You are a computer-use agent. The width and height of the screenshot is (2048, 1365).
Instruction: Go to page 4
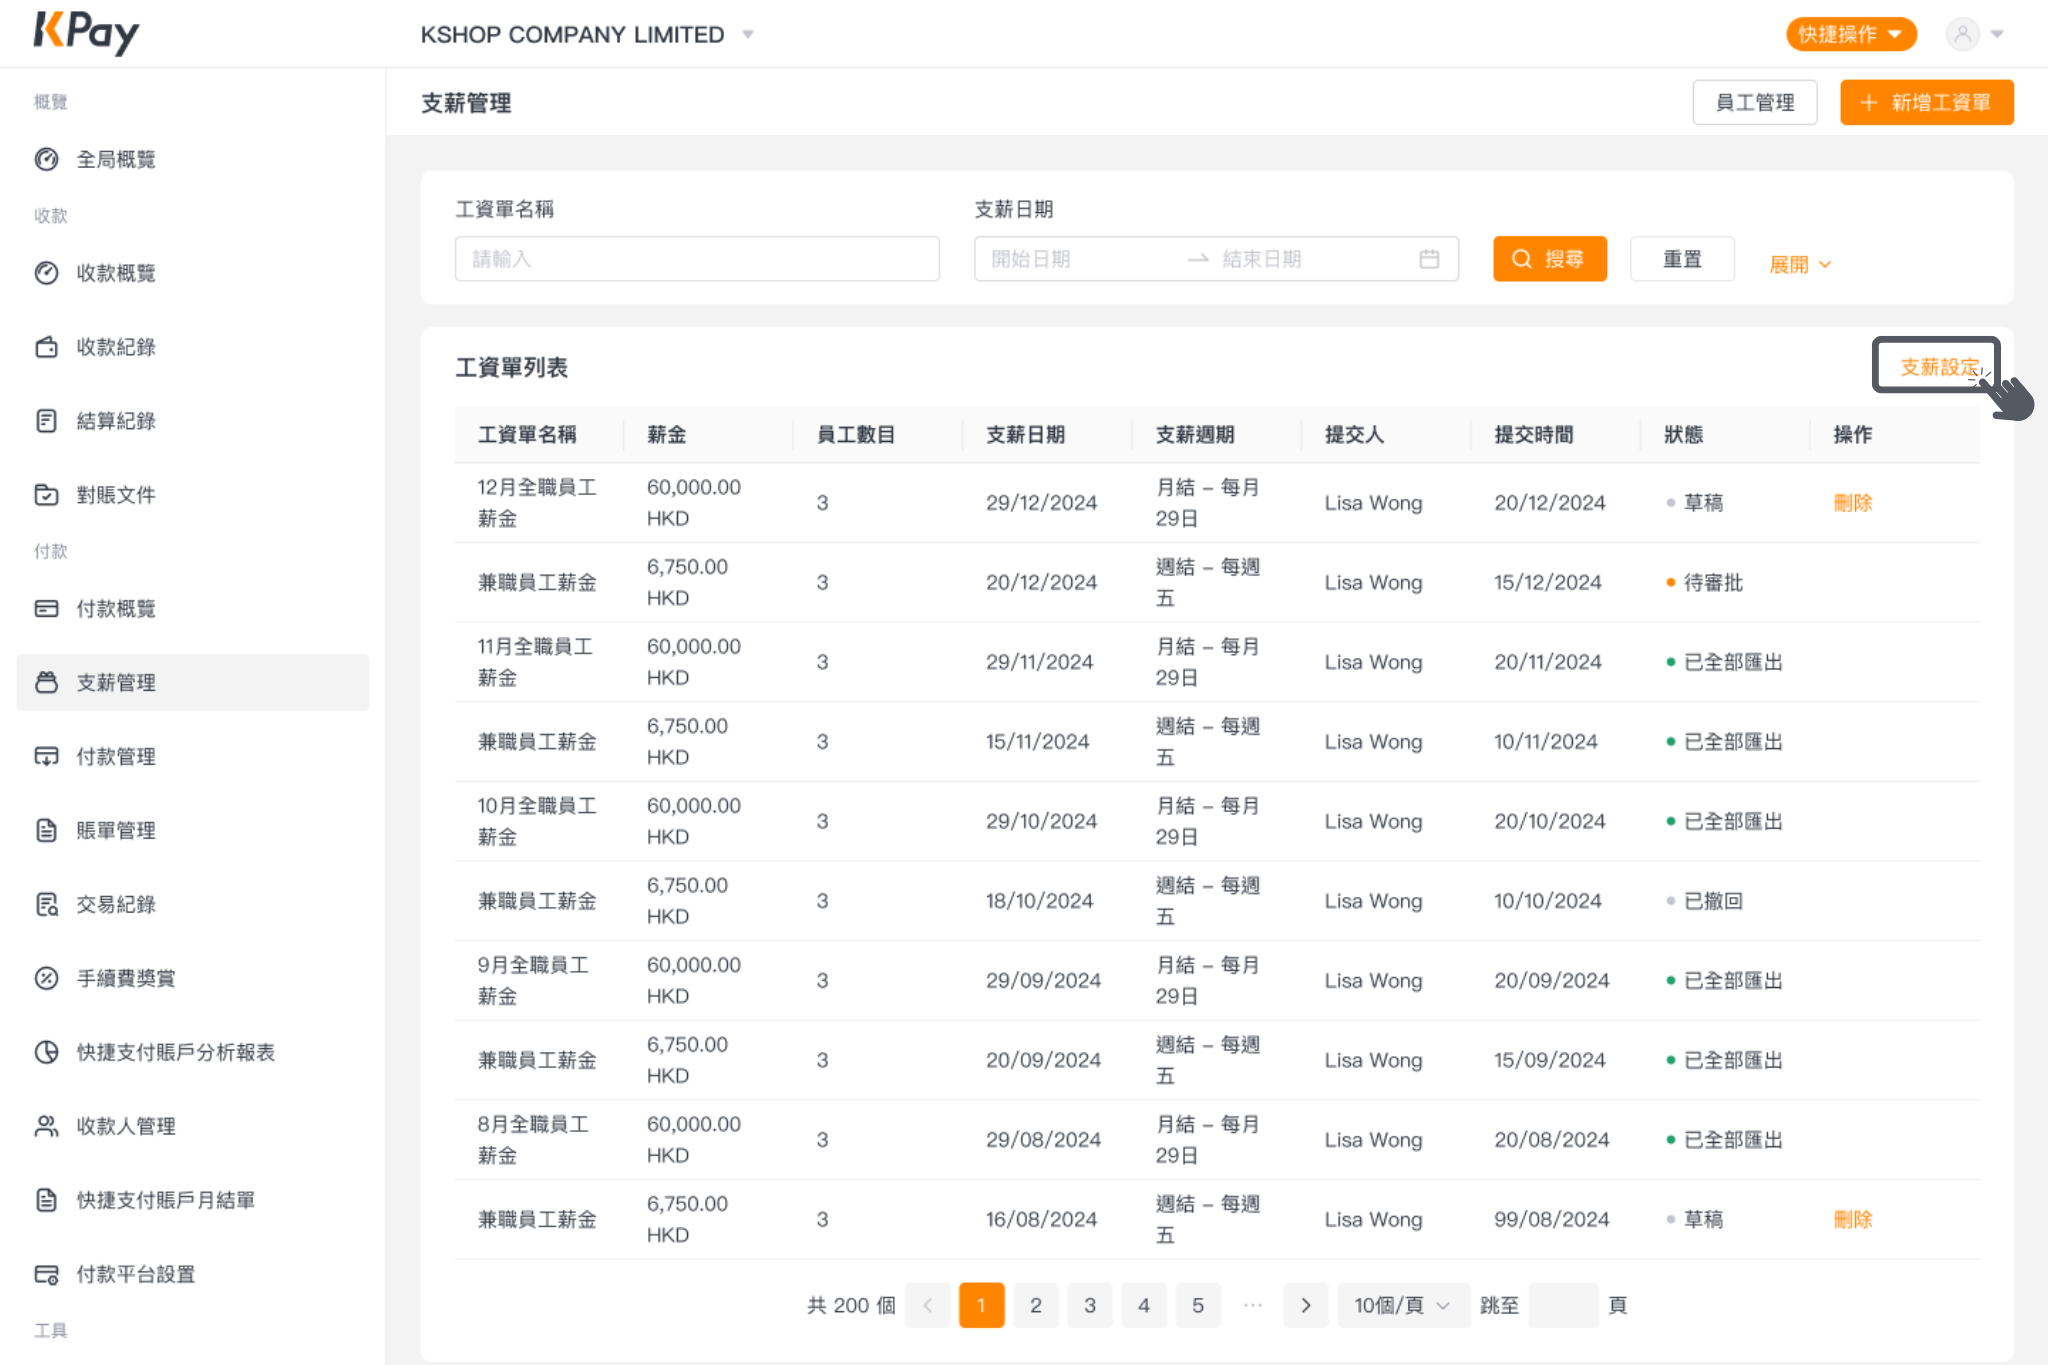[1144, 1305]
